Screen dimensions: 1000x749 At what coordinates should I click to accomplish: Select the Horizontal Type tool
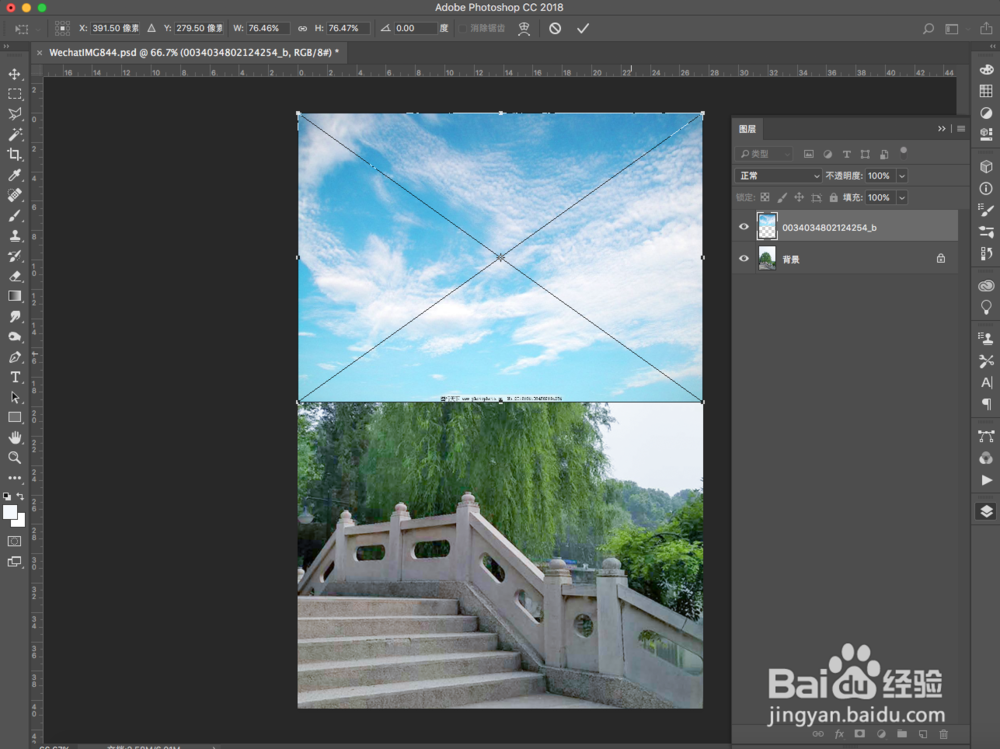pyautogui.click(x=14, y=377)
